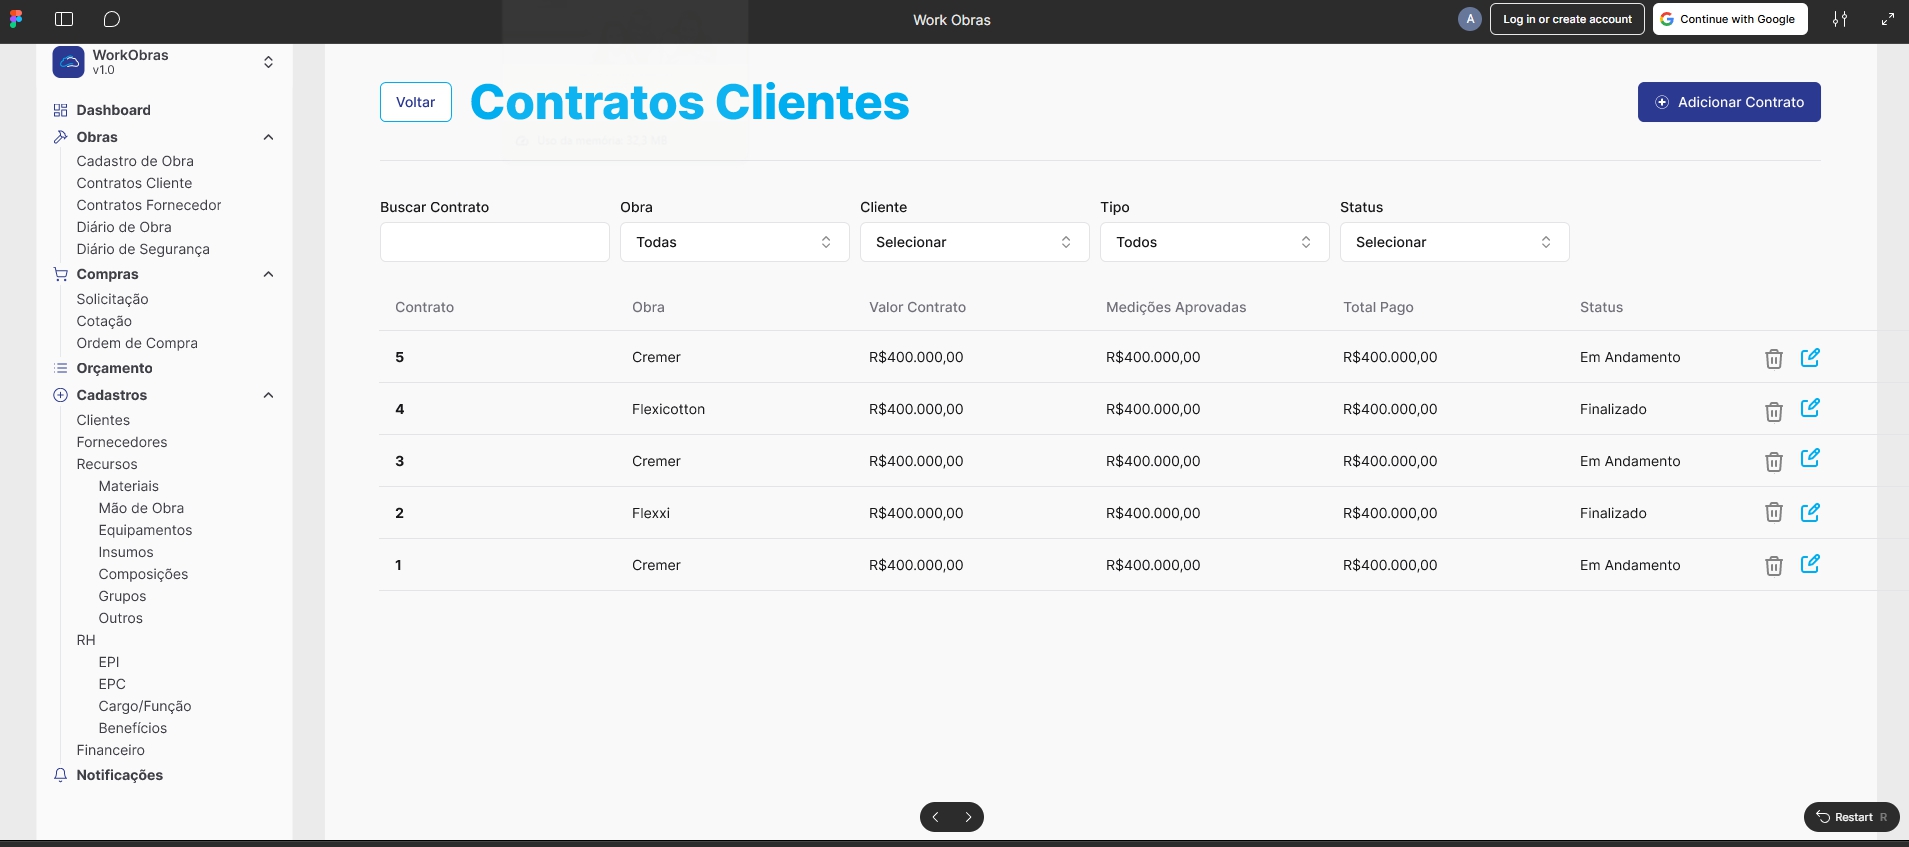Click the Adicionar Contrato button
1909x847 pixels.
[1728, 102]
